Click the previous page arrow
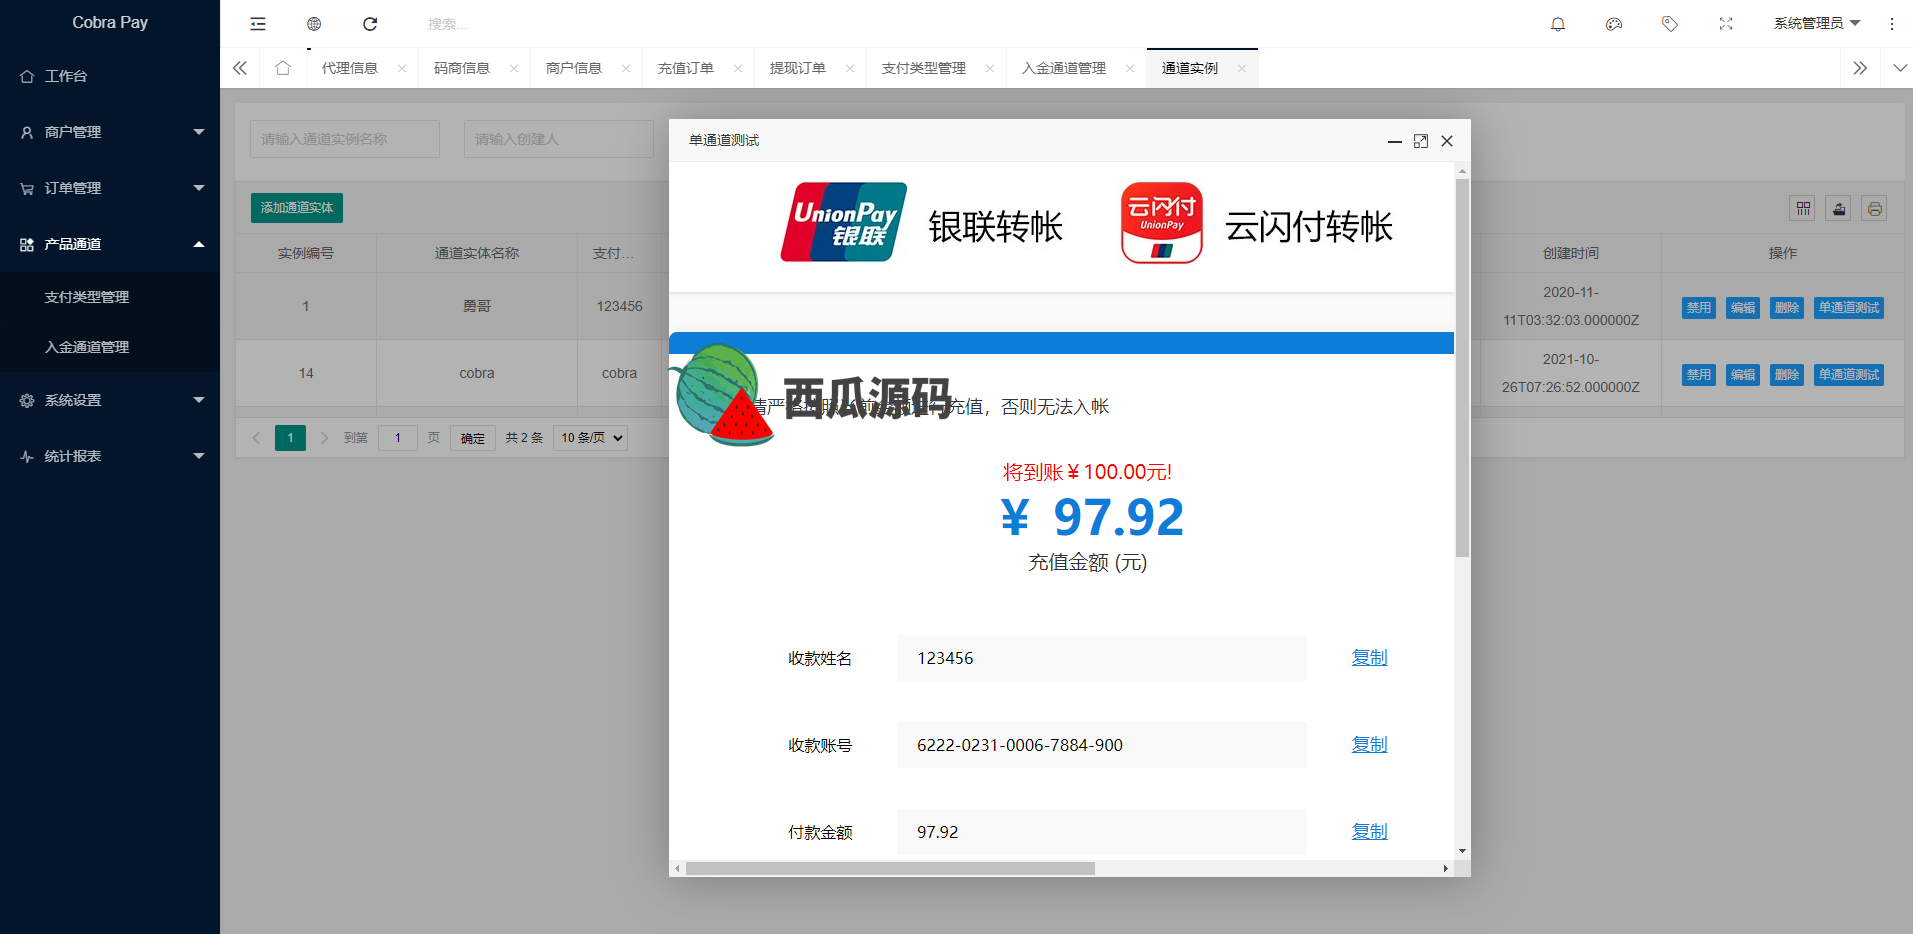 [x=256, y=438]
